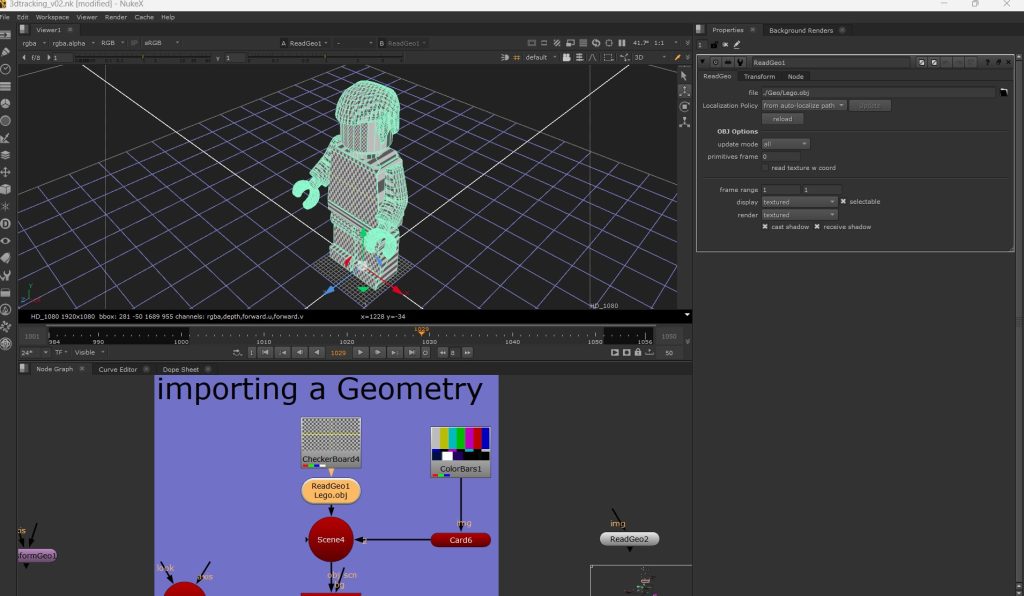Click the Views eye icon in left toolbar
This screenshot has height=596, width=1024.
tap(6, 241)
